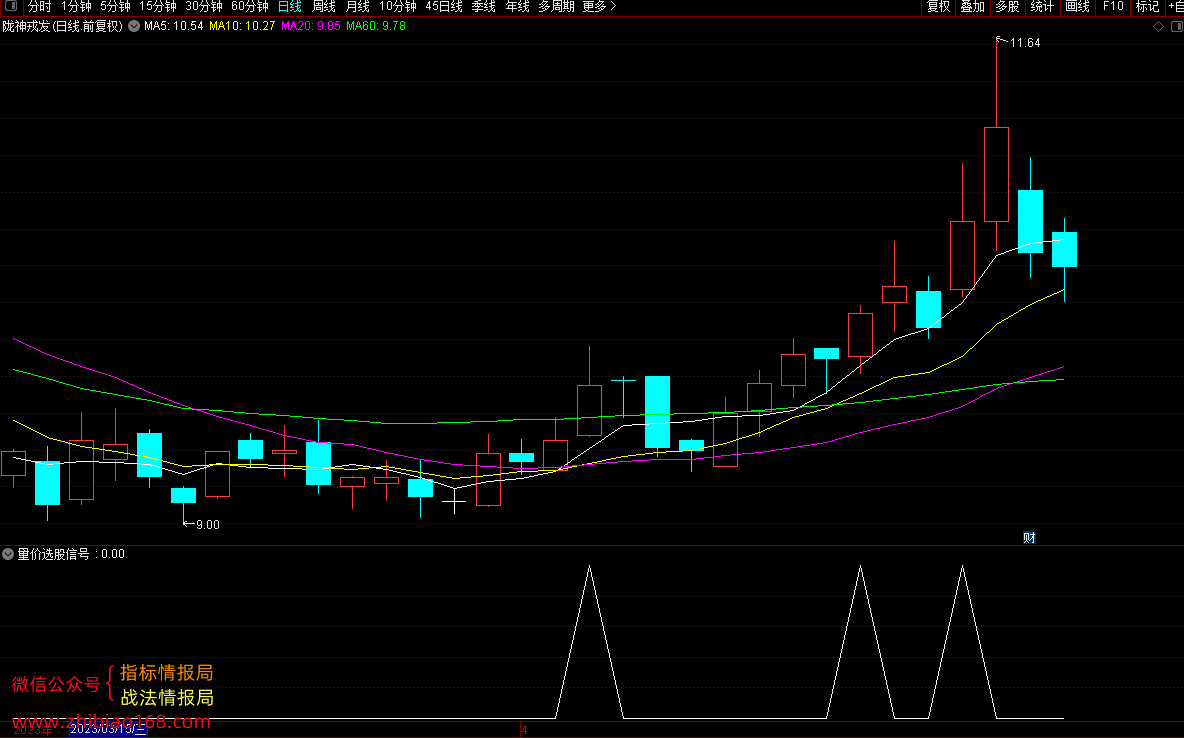The image size is (1184, 738).
Task: Toggle the right side panel icon
Action: click(1176, 26)
